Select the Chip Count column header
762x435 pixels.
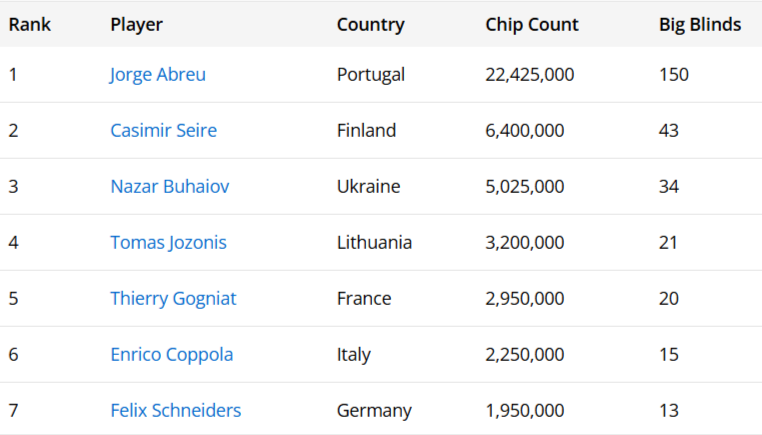tap(532, 25)
